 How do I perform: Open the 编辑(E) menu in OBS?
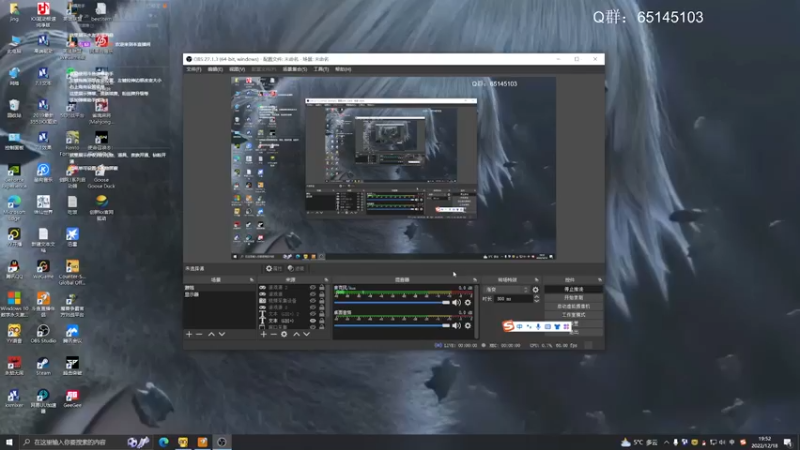pyautogui.click(x=215, y=69)
